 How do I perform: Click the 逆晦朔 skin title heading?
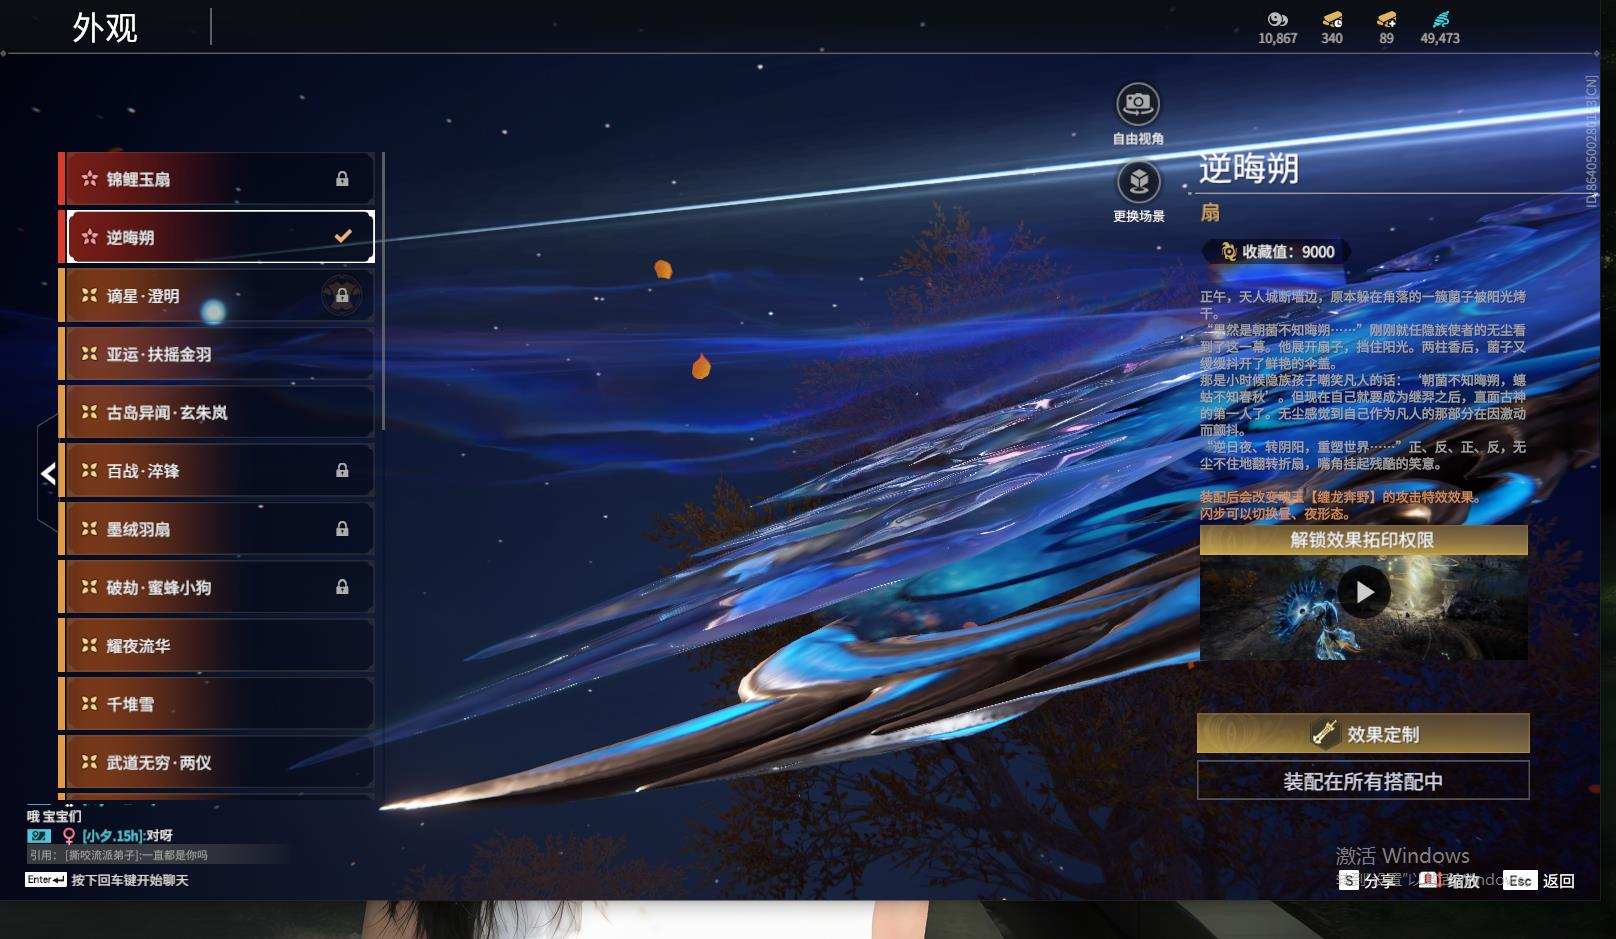tap(1249, 168)
